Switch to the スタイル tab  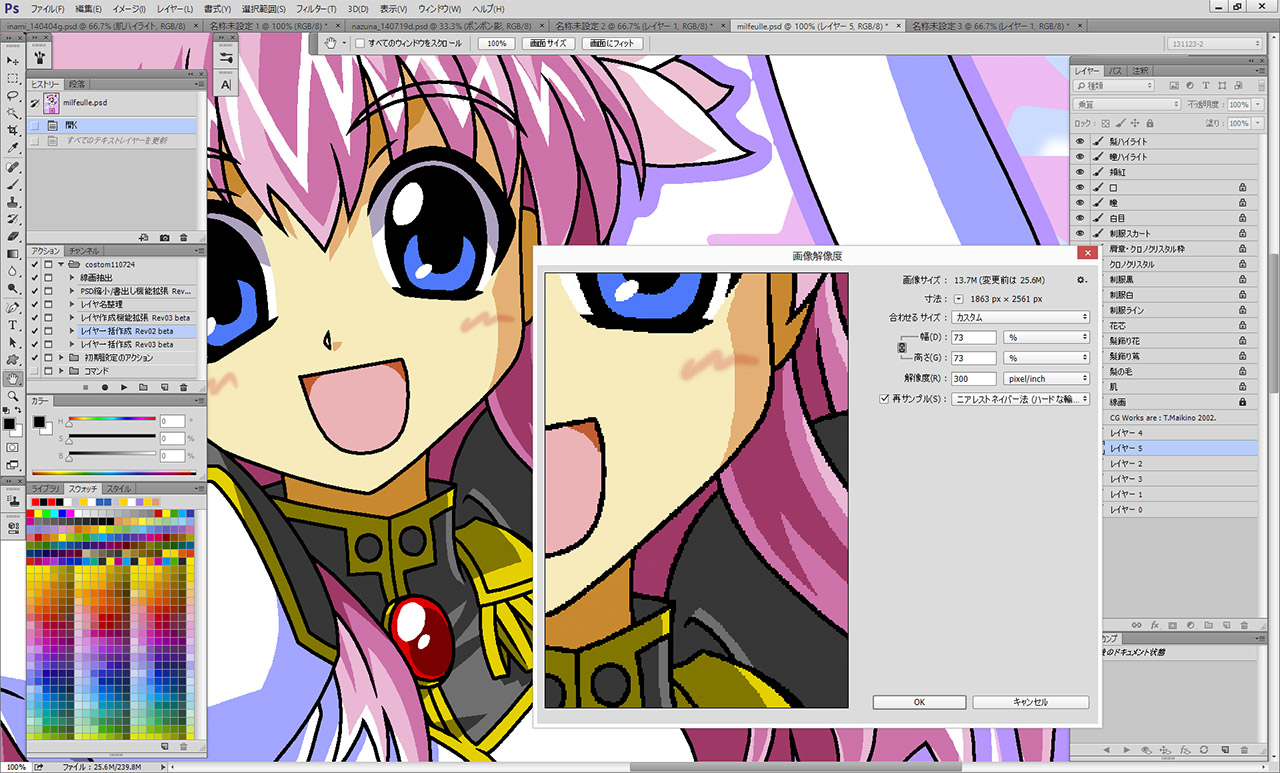click(118, 488)
